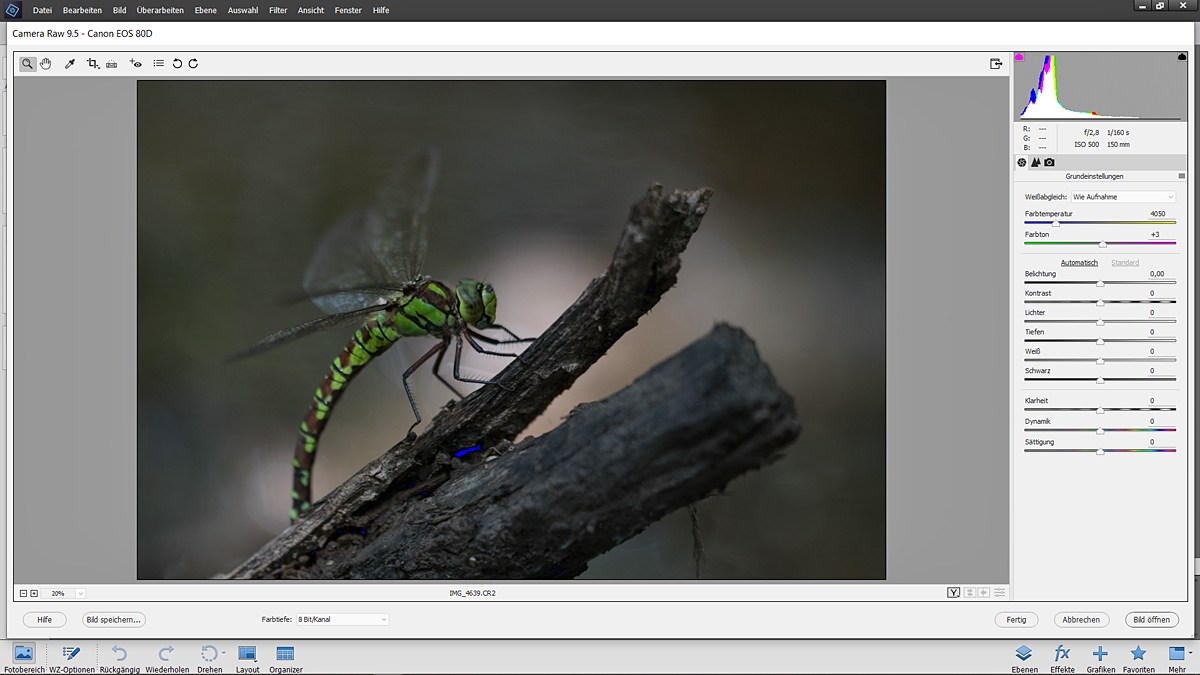Switch to the Detail sharpening tab

1036,162
